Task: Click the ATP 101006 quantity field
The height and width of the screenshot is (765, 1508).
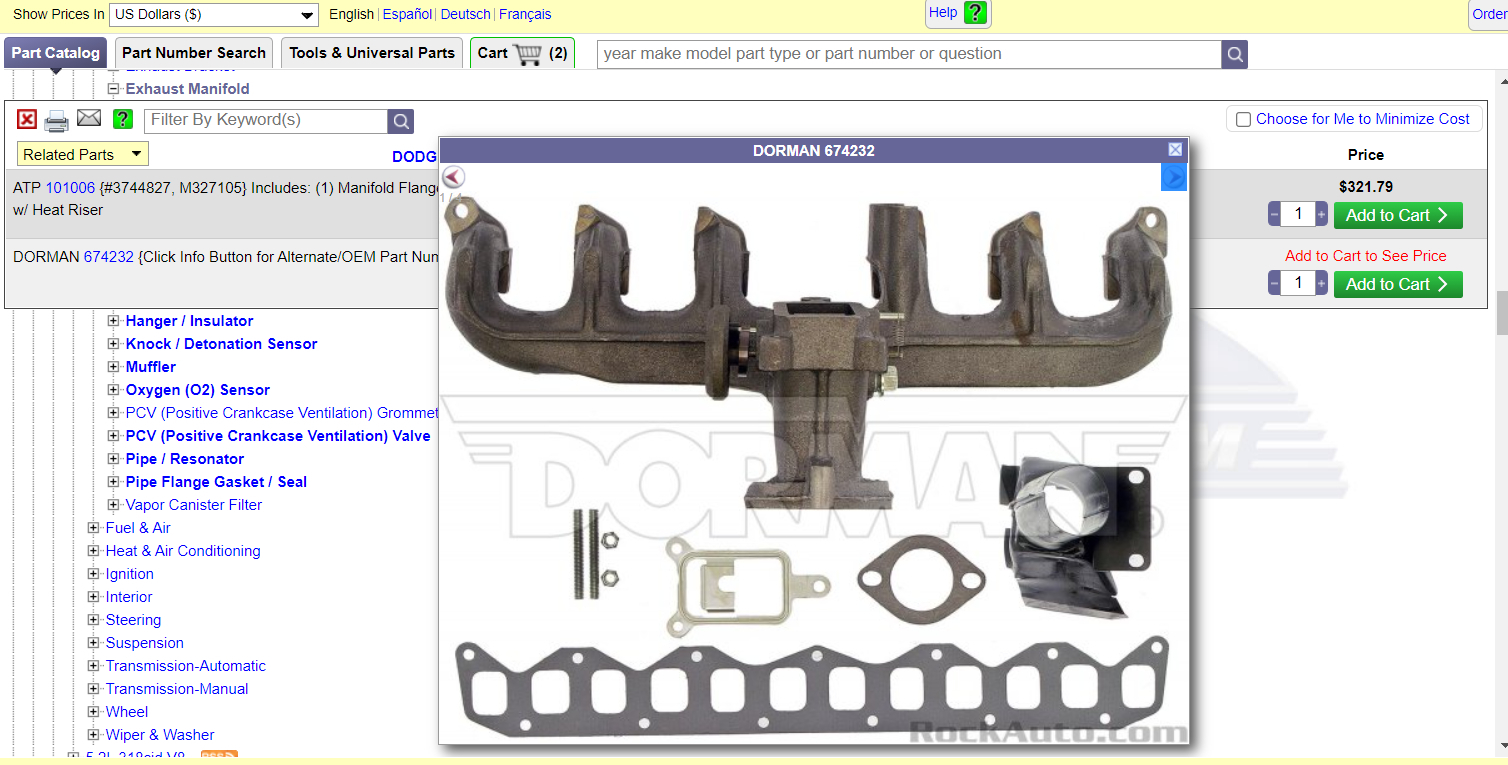Action: point(1298,215)
